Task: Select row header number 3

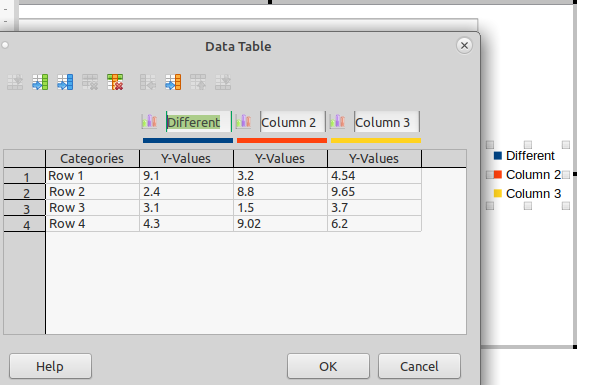Action: click(25, 208)
